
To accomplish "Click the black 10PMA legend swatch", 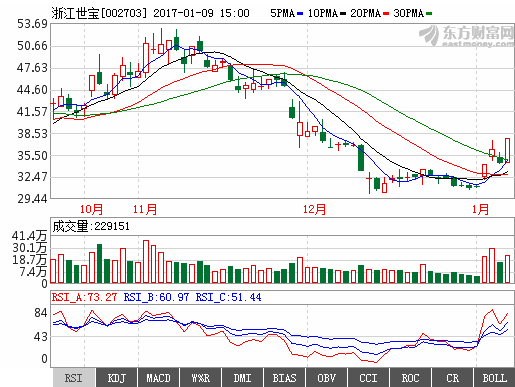I will tap(342, 14).
